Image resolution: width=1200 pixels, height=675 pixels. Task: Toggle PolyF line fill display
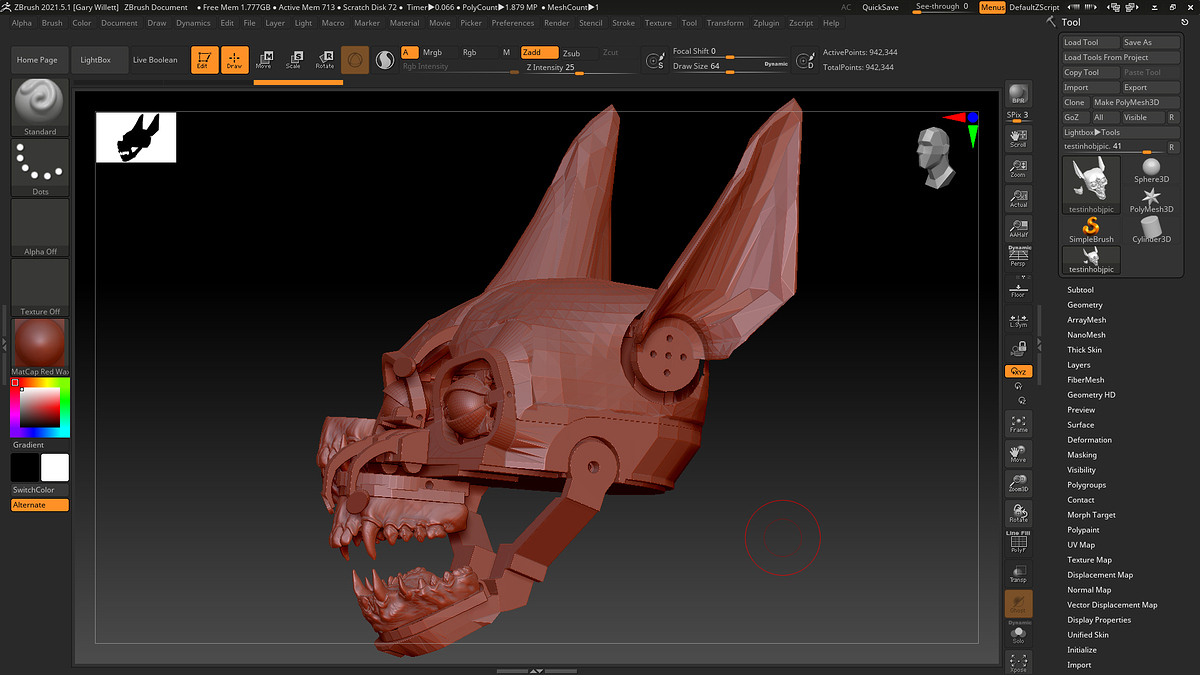click(1018, 543)
